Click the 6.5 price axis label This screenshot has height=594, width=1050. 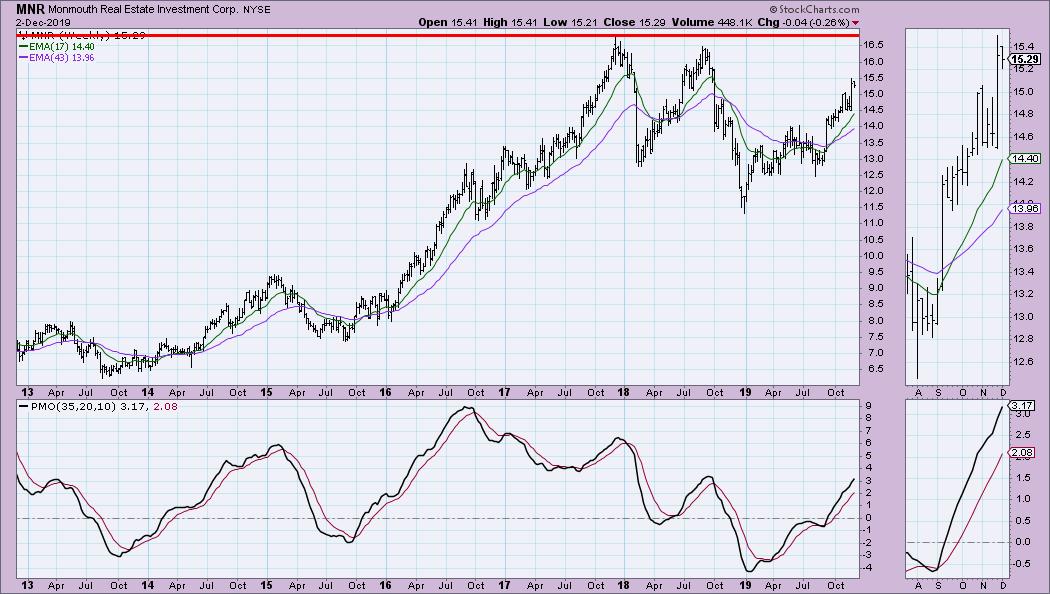coord(874,369)
